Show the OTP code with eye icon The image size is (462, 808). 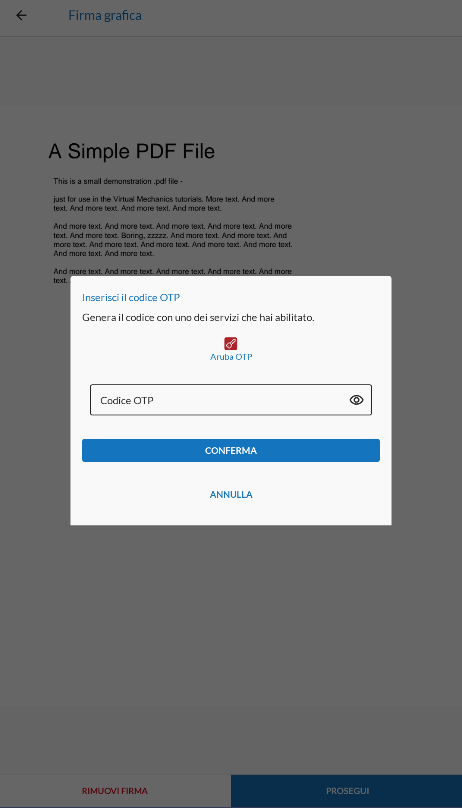coord(356,400)
